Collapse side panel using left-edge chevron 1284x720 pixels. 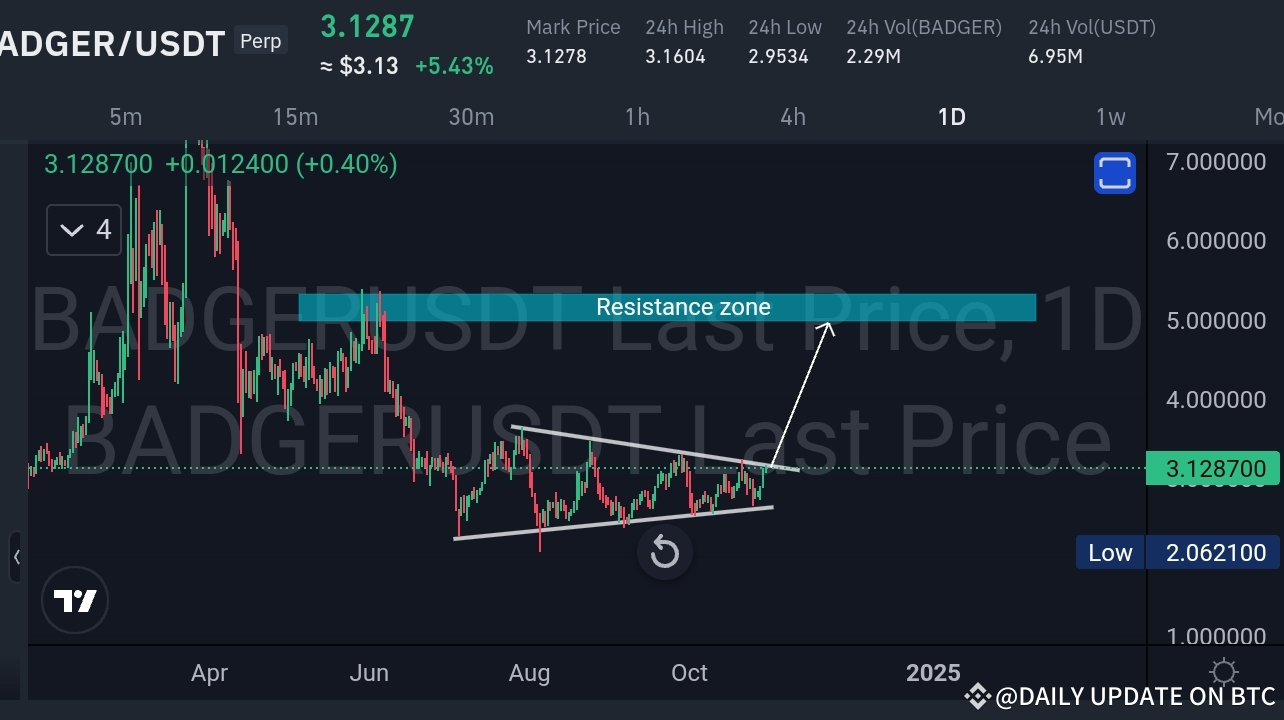tap(18, 557)
